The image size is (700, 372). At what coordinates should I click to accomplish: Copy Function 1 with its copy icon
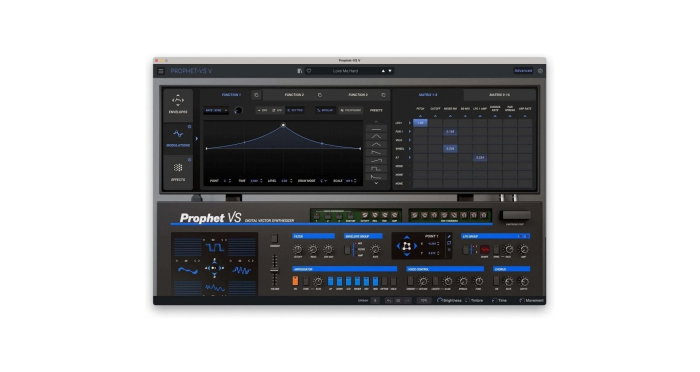coord(256,95)
